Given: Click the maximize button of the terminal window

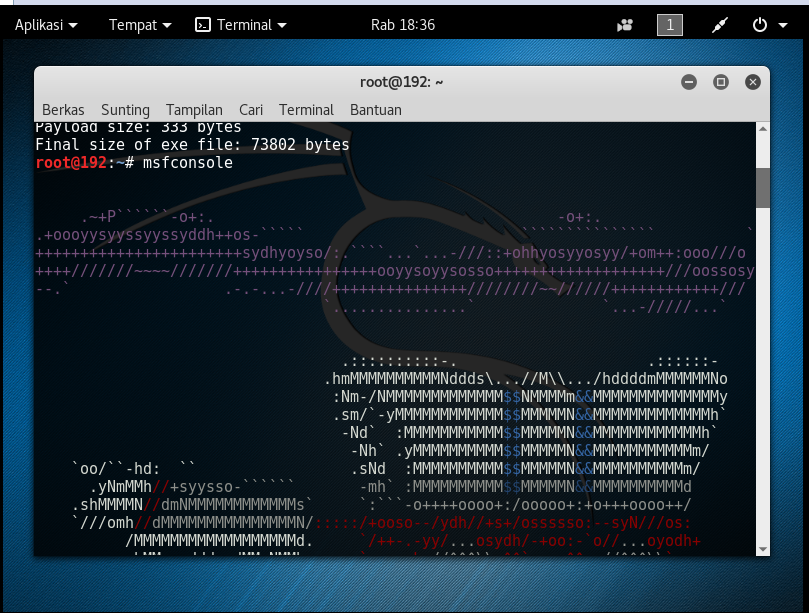Looking at the screenshot, I should pos(721,82).
